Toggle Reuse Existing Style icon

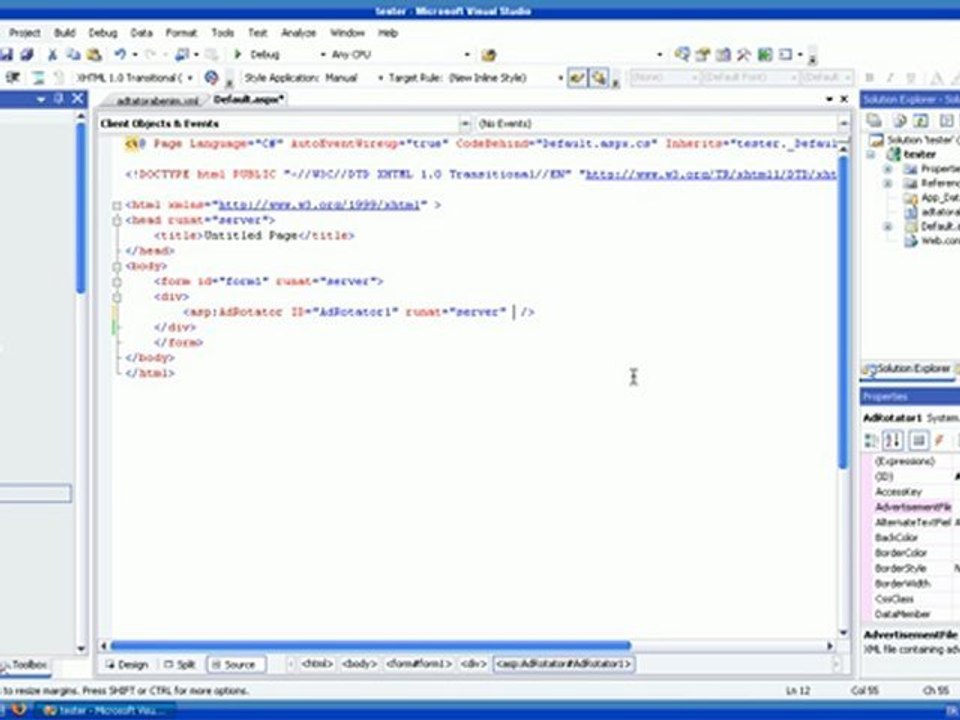599,78
